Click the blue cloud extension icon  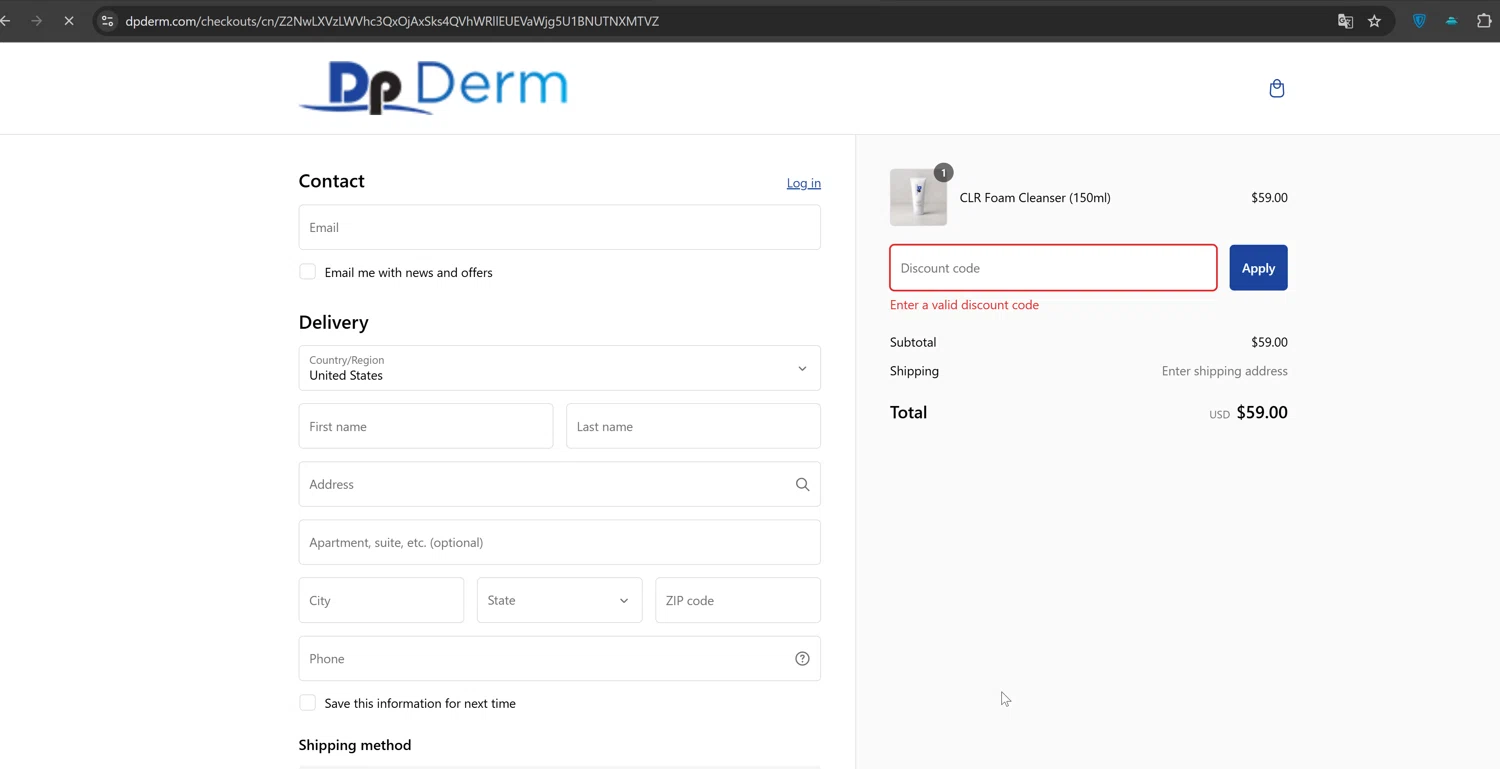(x=1452, y=21)
